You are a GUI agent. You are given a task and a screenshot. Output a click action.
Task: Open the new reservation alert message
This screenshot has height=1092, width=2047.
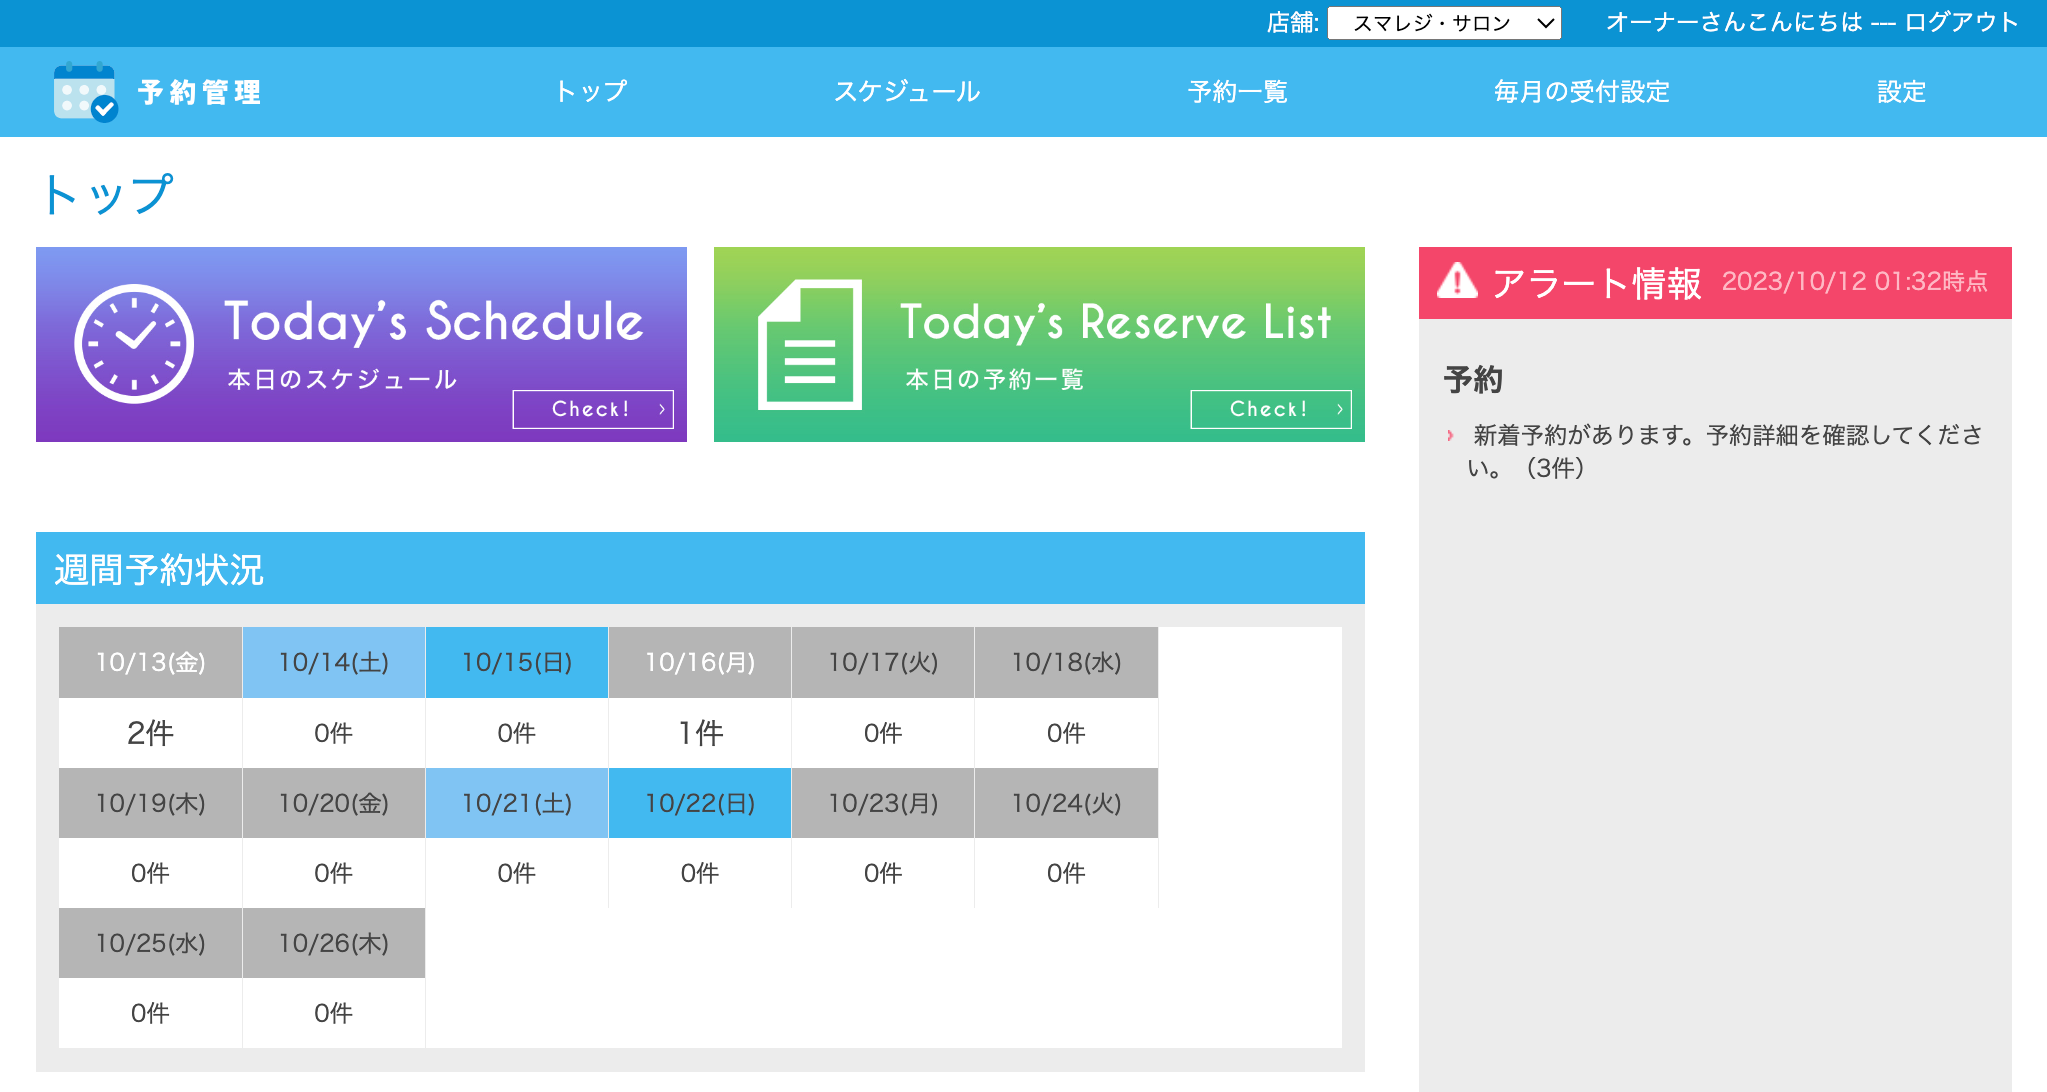pos(1724,451)
